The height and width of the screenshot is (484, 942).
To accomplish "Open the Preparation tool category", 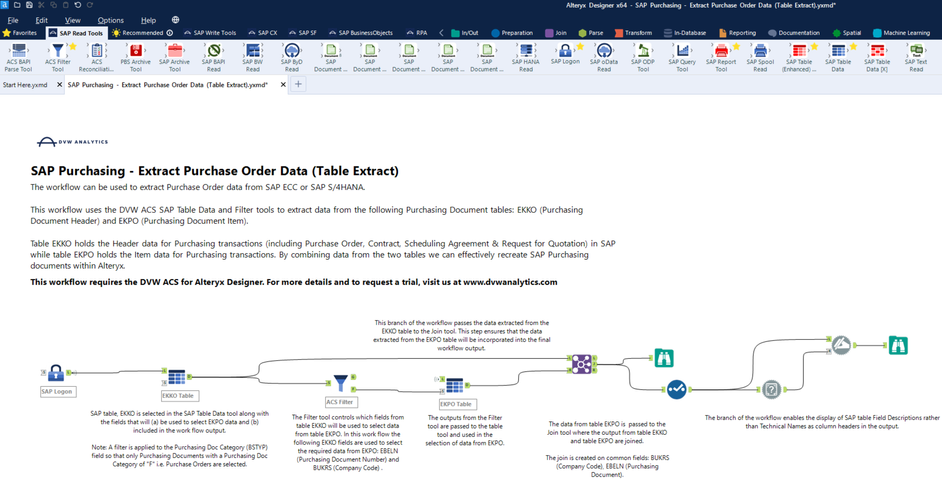I will [512, 33].
